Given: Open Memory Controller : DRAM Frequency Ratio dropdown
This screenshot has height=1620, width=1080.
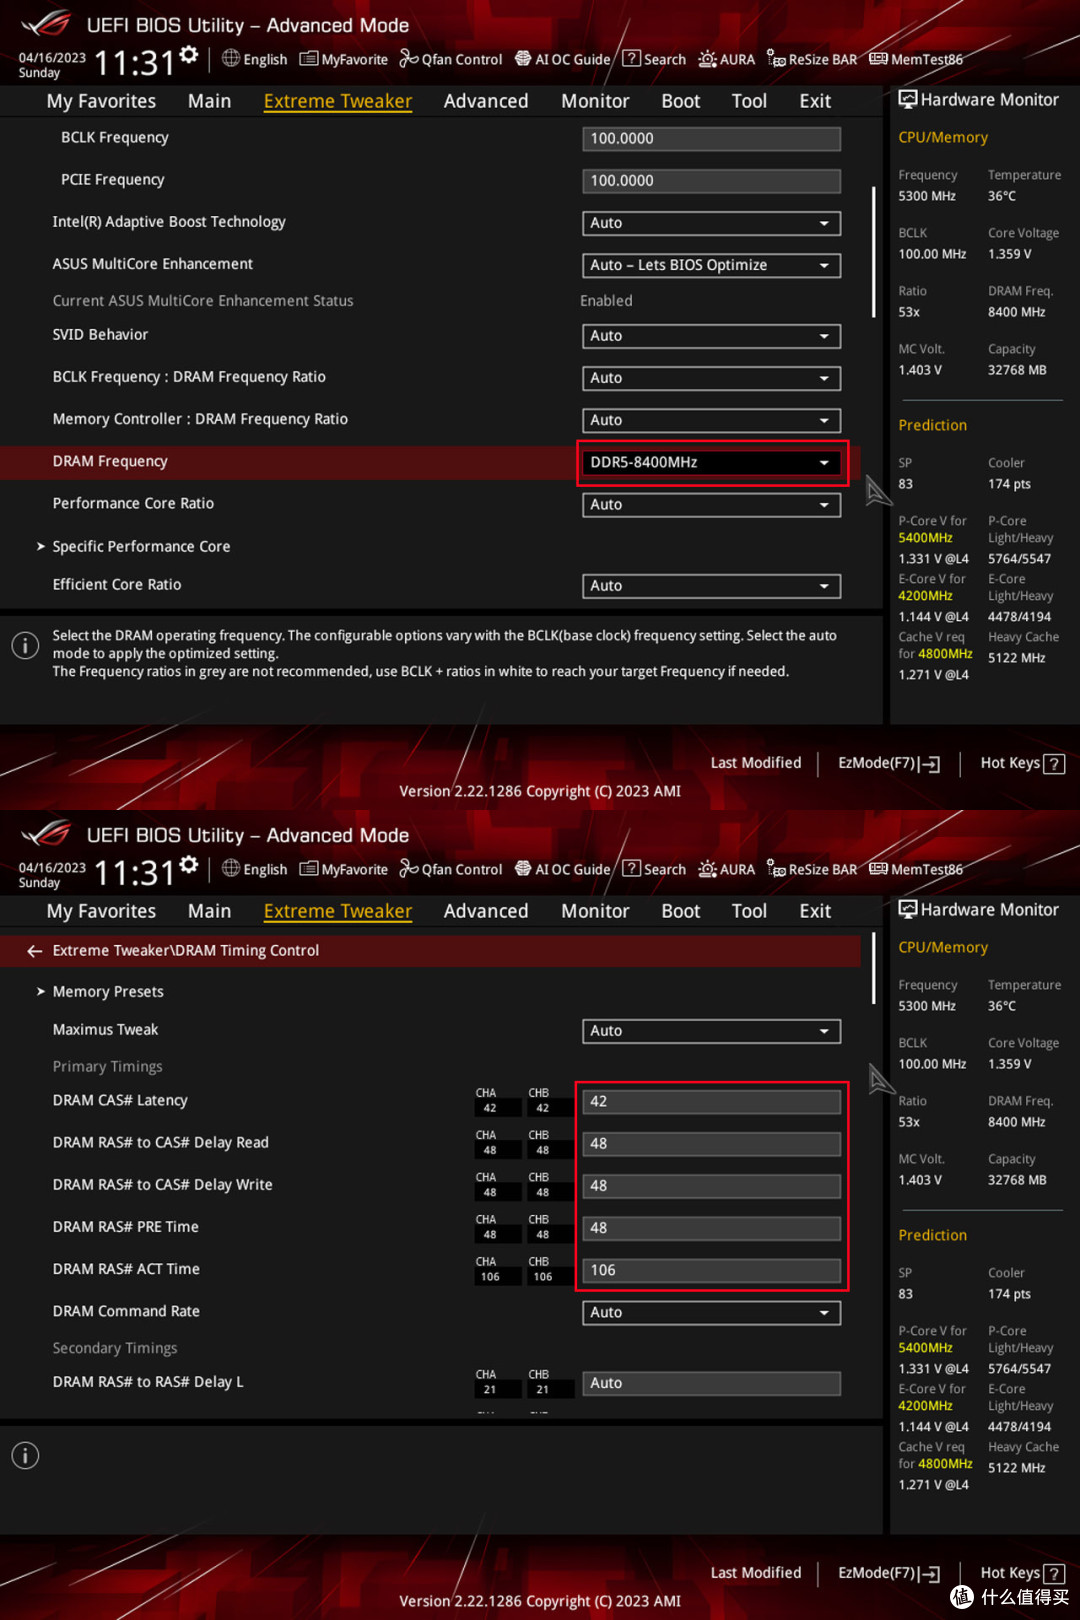Looking at the screenshot, I should [711, 420].
